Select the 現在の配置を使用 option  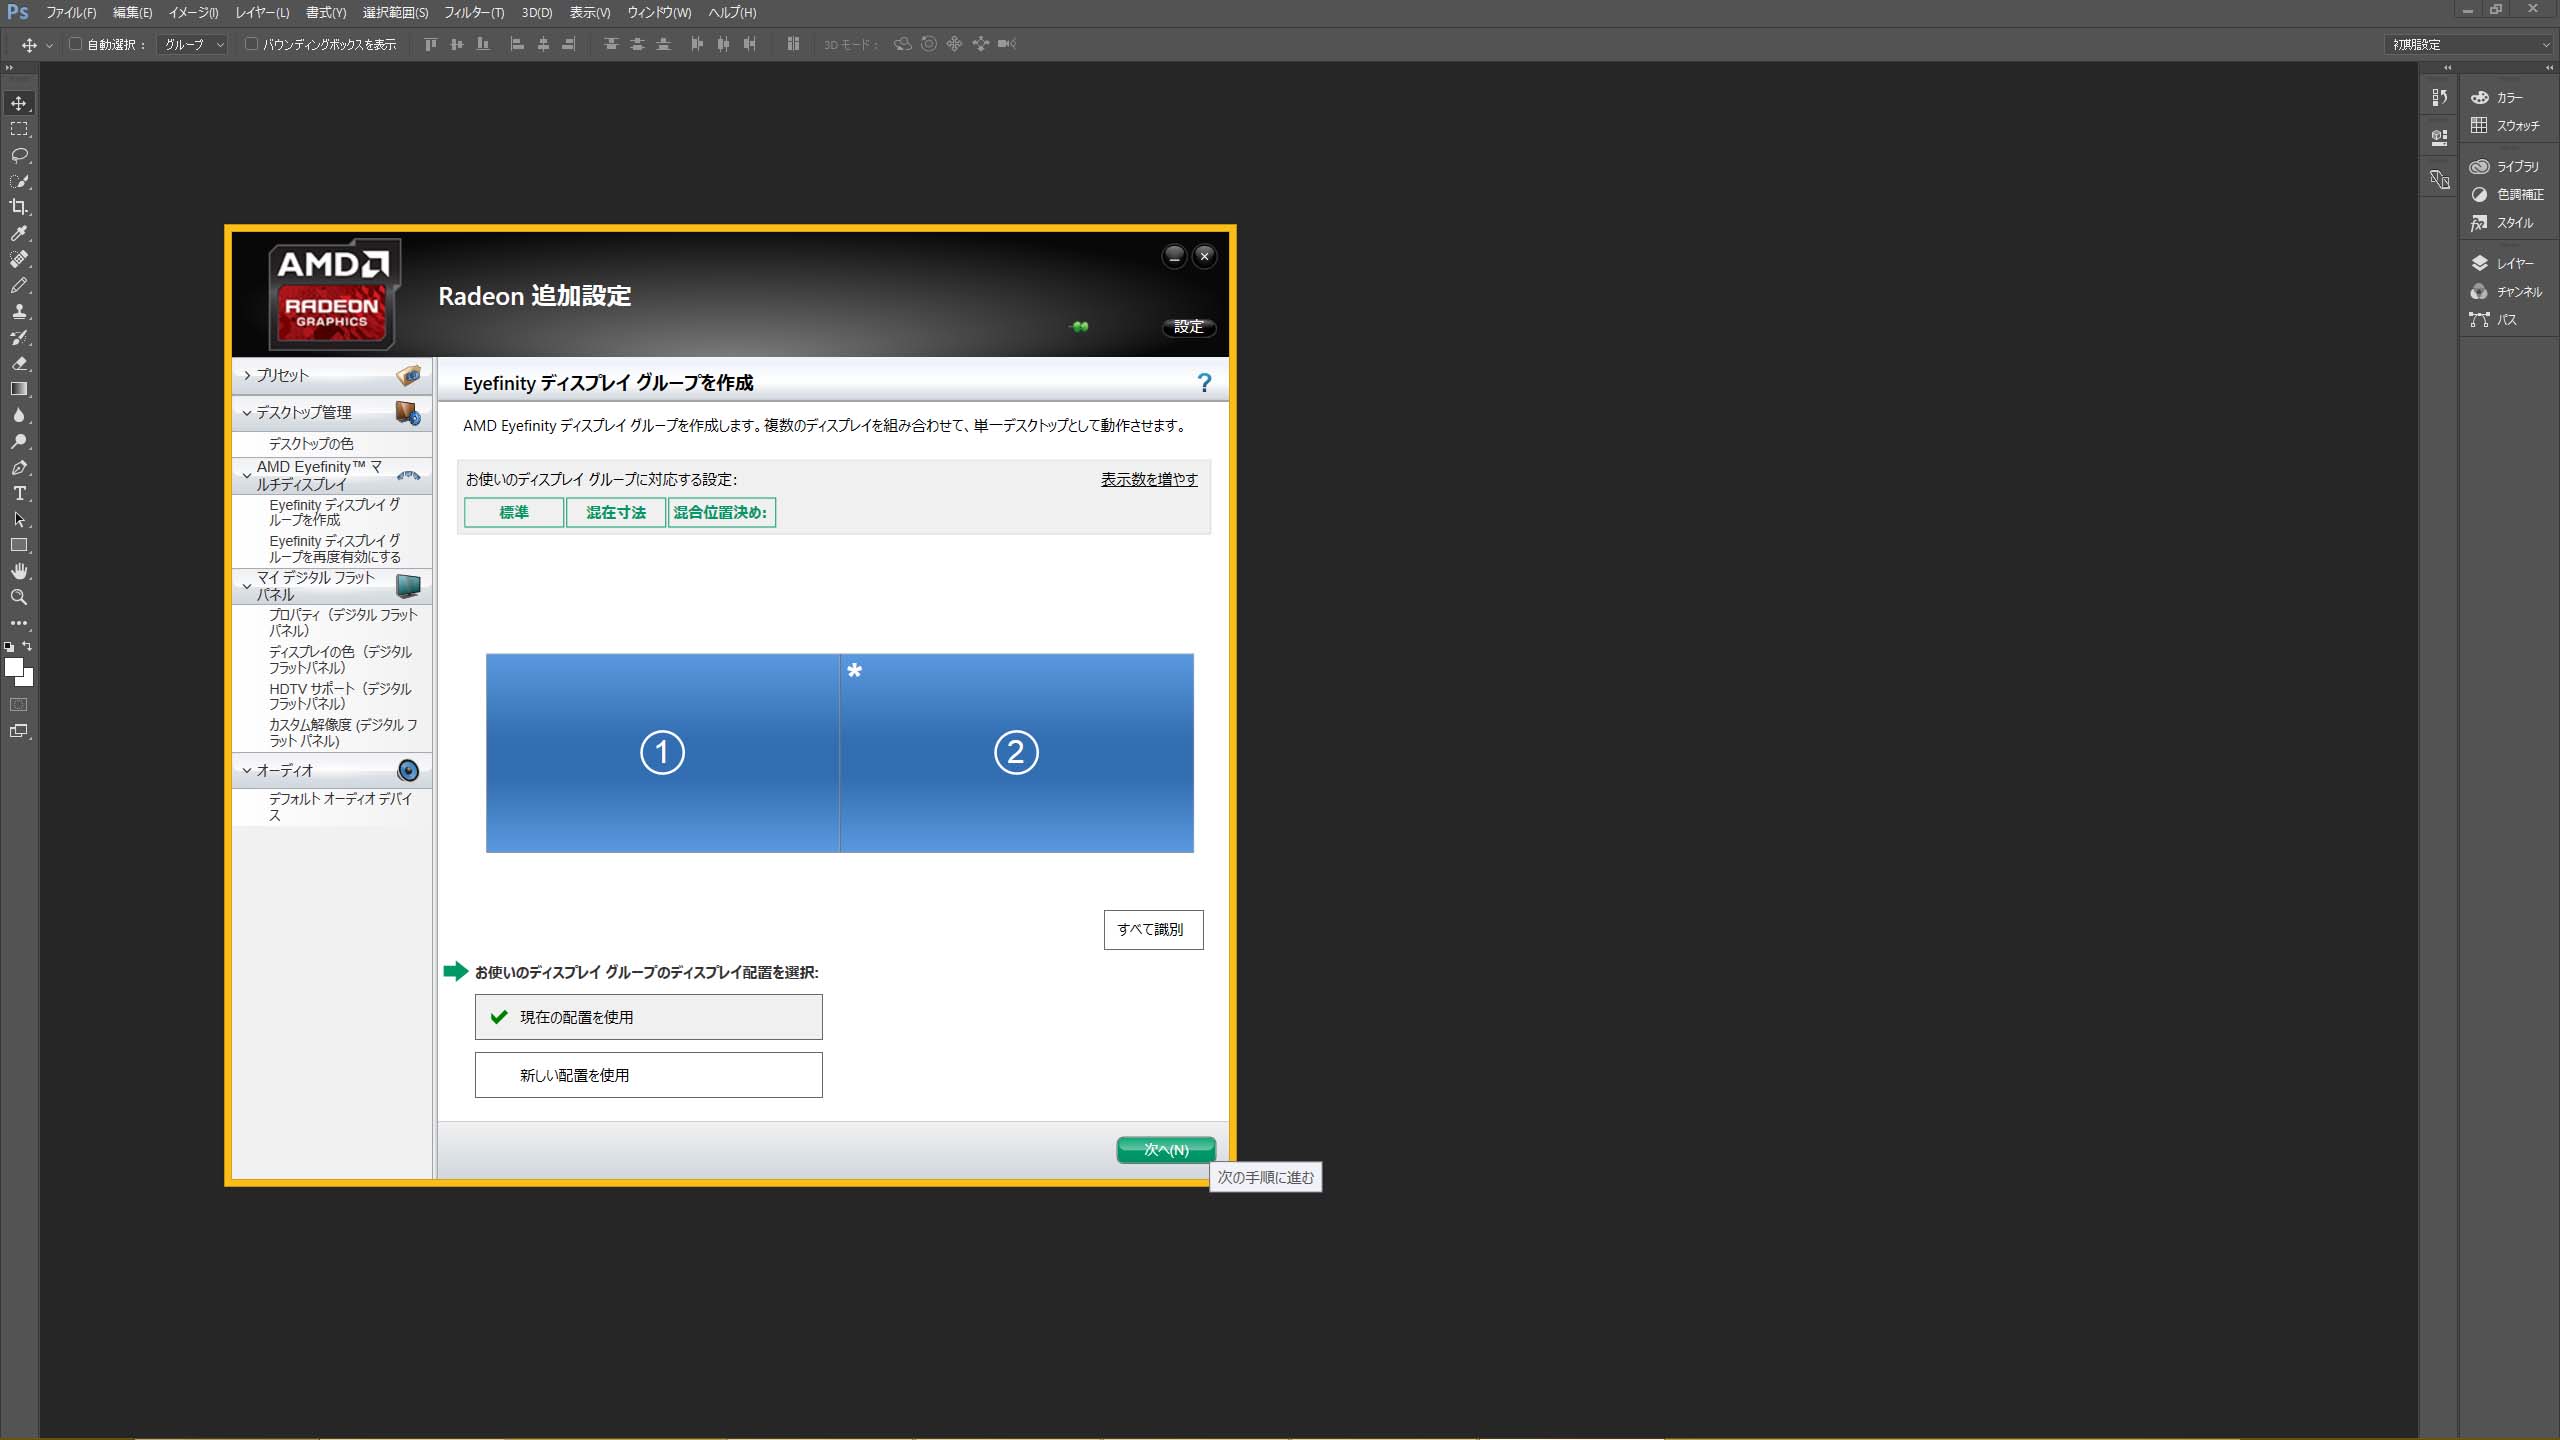(648, 1017)
